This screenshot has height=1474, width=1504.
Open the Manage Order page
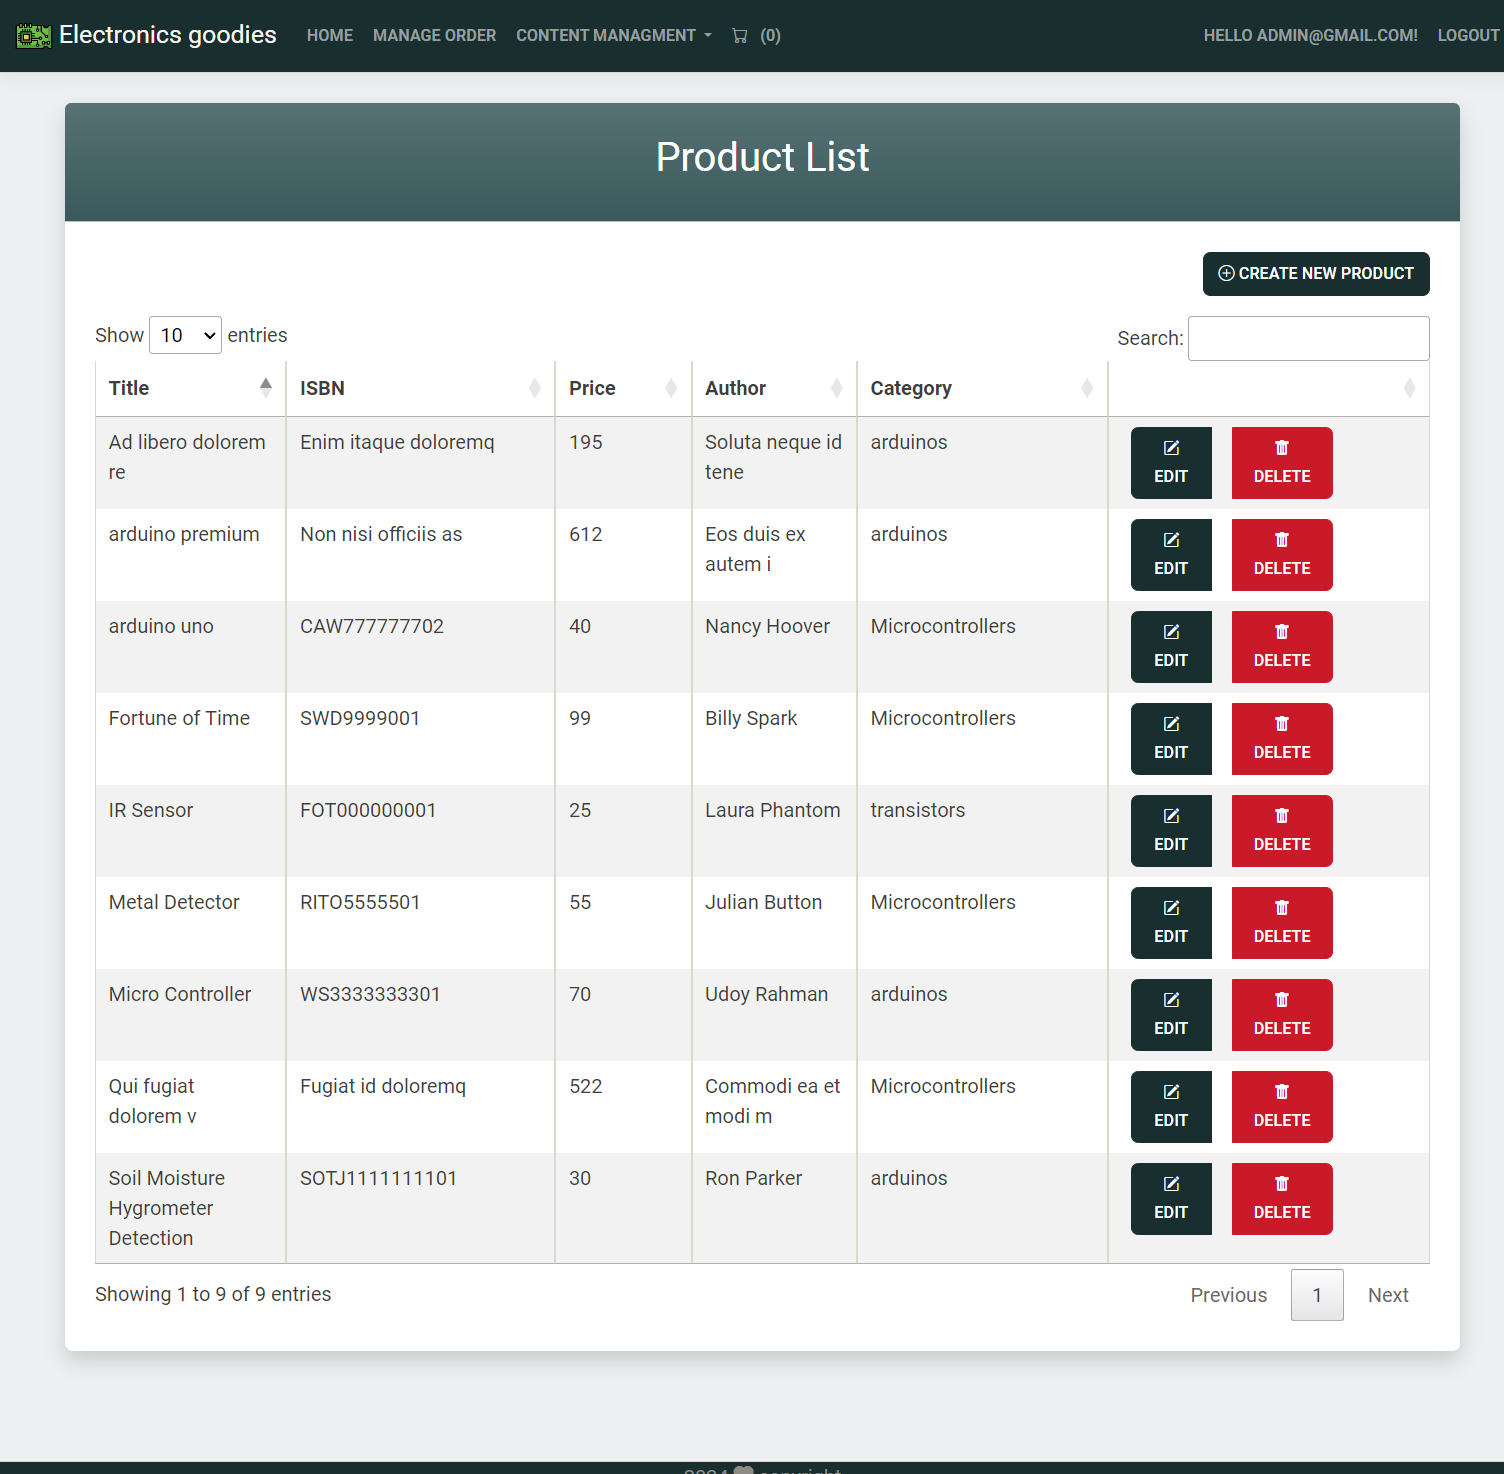point(434,36)
